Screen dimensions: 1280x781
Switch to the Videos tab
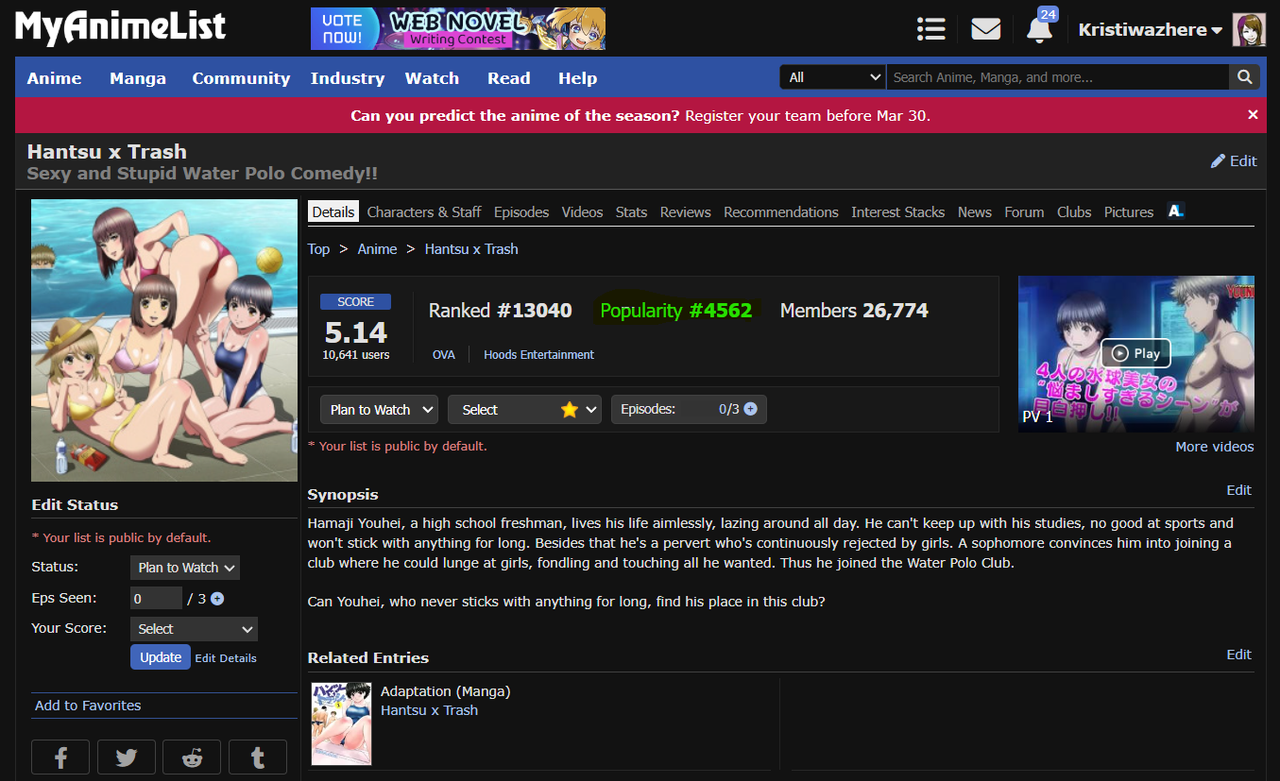[582, 212]
